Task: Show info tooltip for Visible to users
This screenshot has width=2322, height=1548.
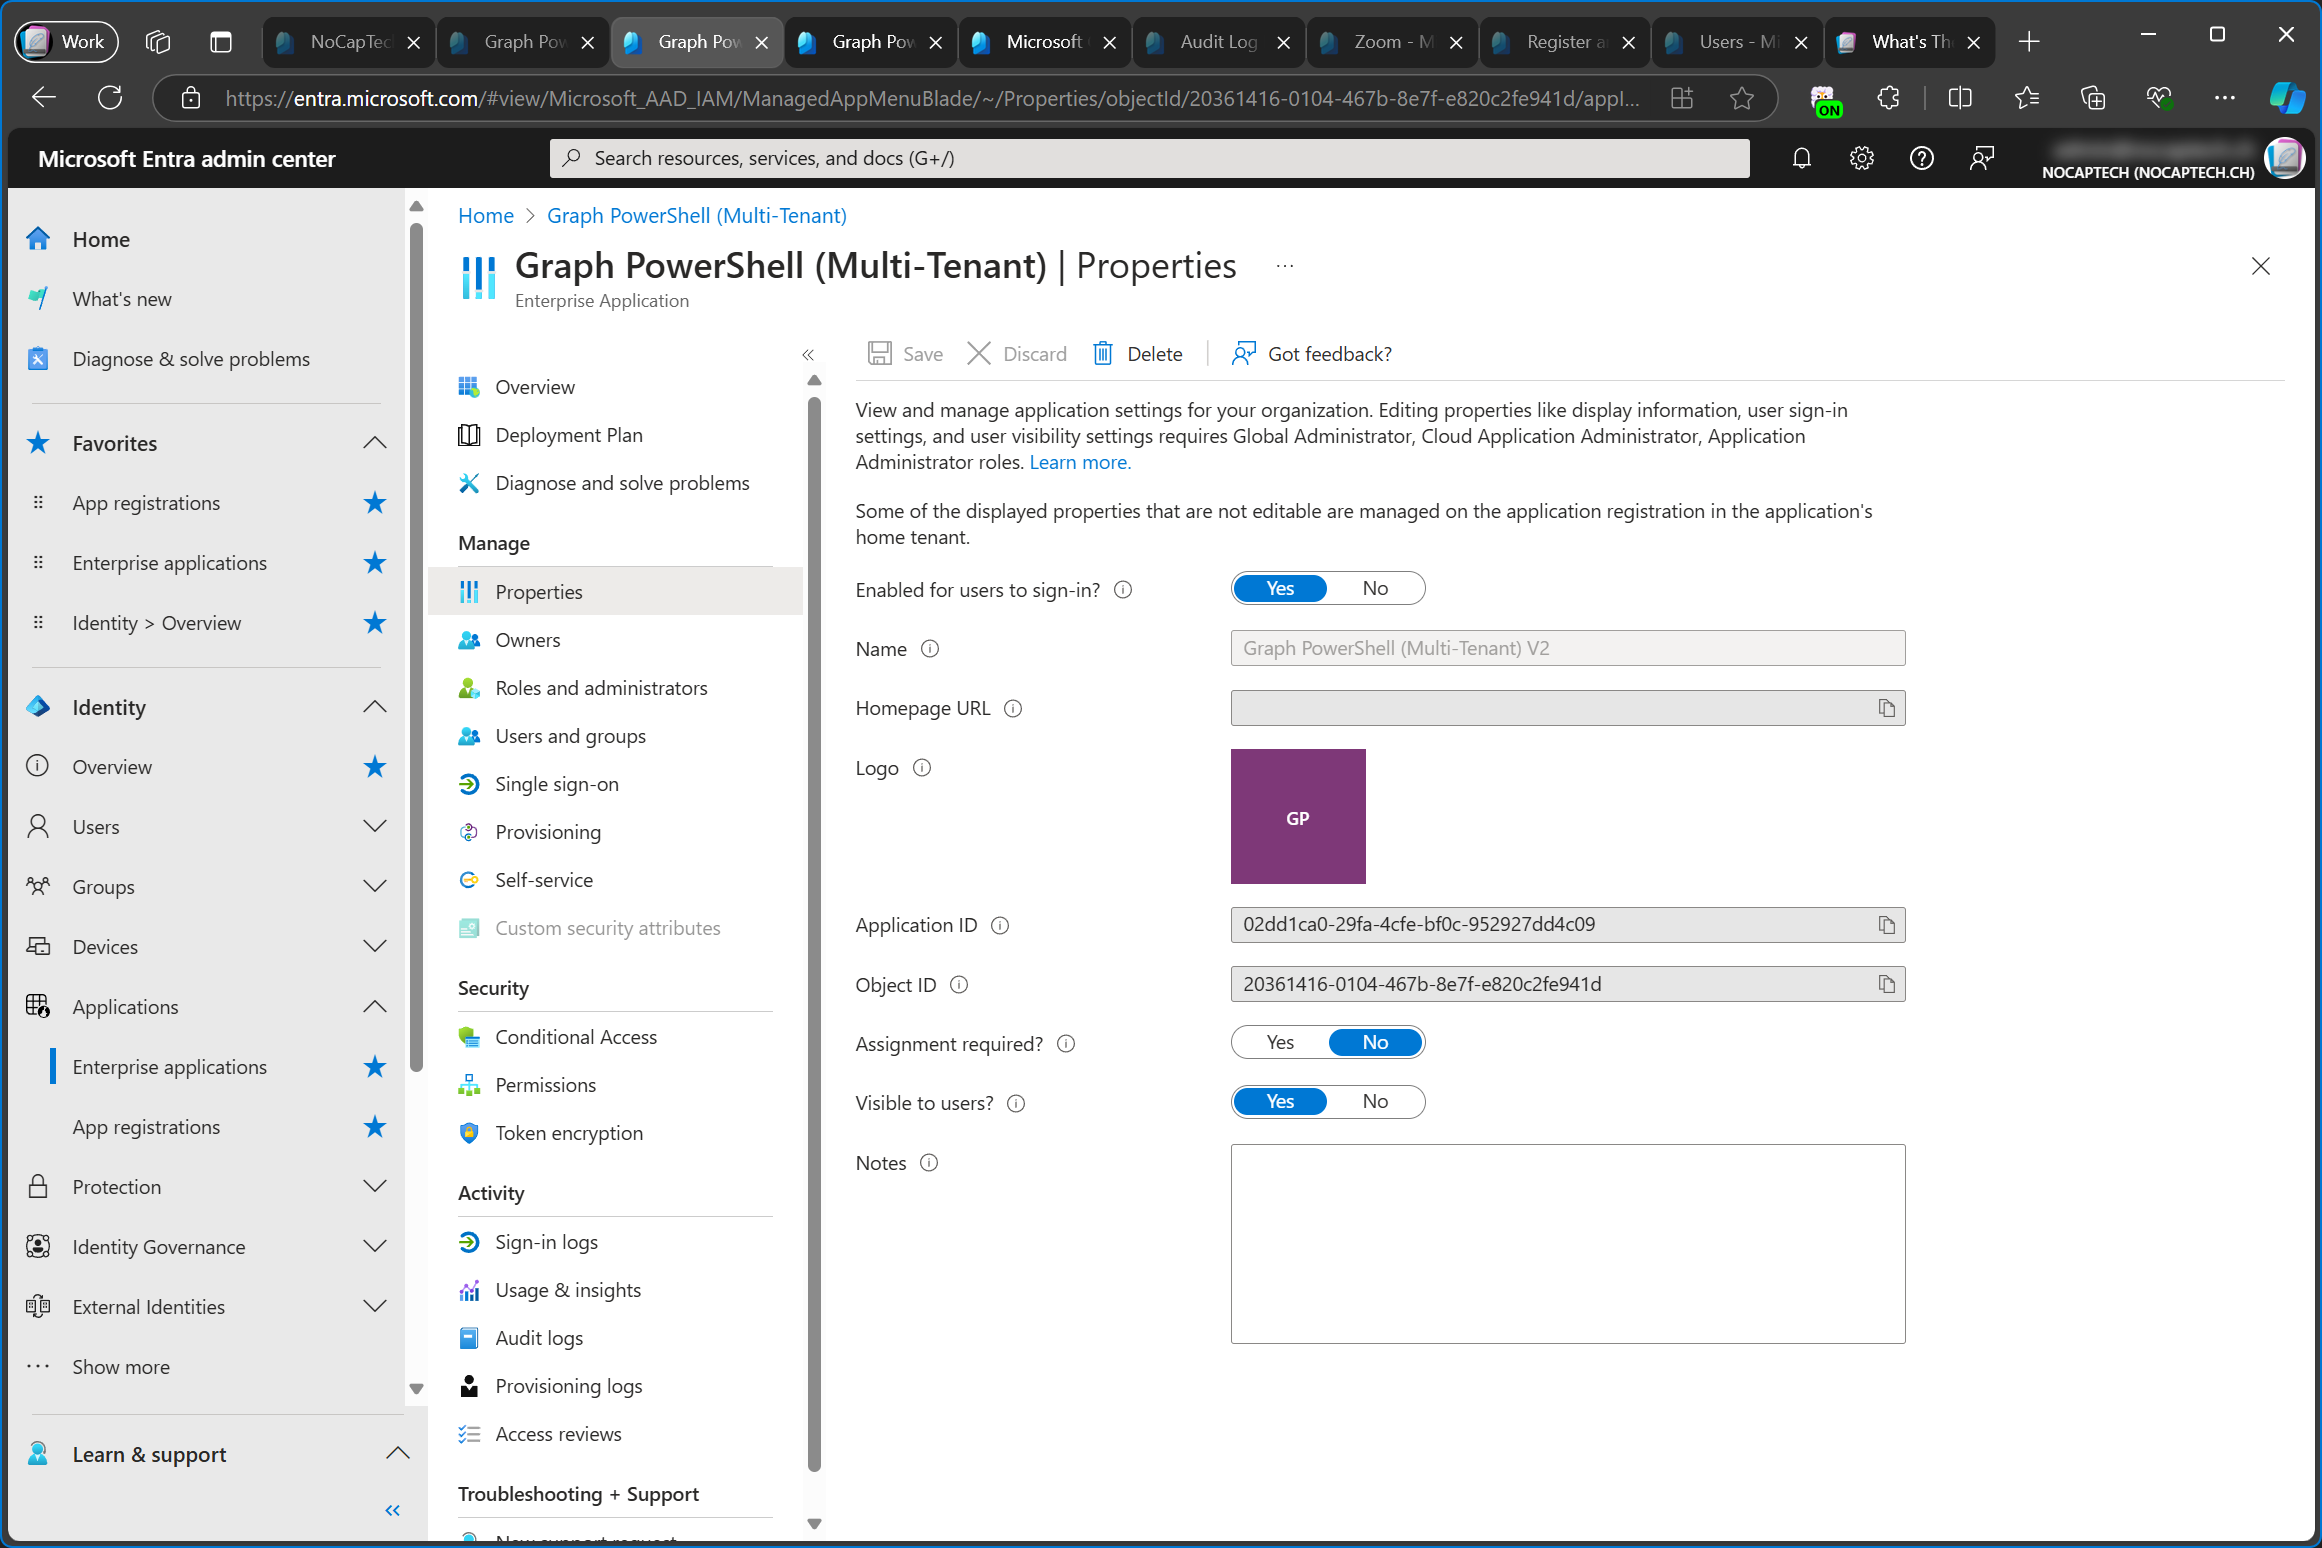Action: [1016, 1103]
